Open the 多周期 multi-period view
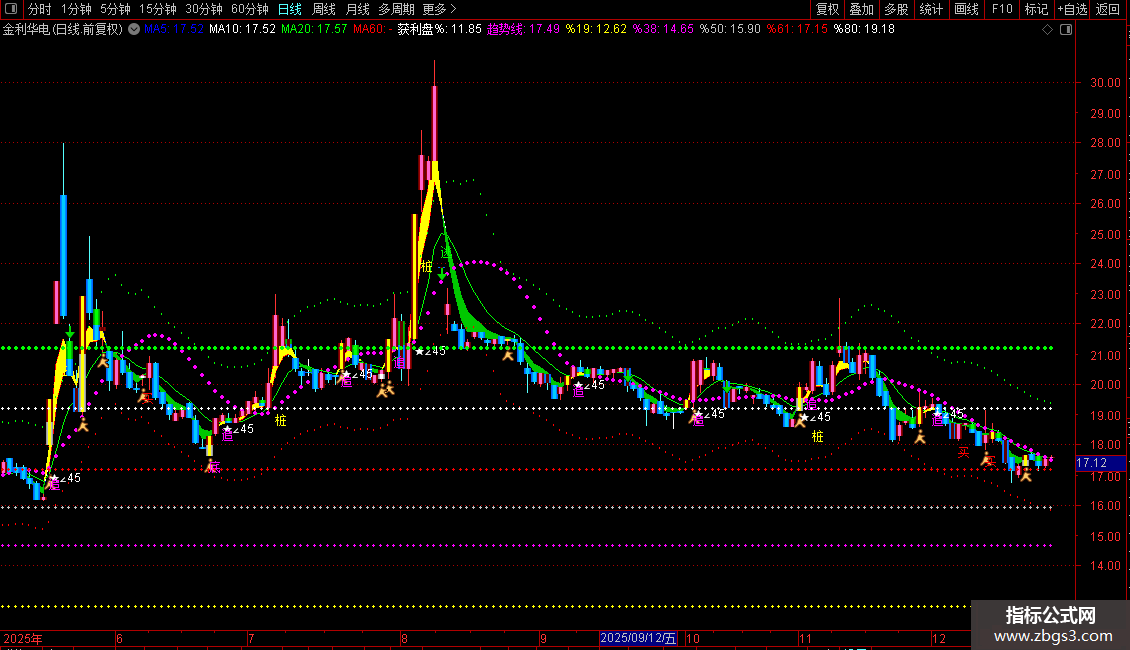The image size is (1130, 650). (396, 9)
